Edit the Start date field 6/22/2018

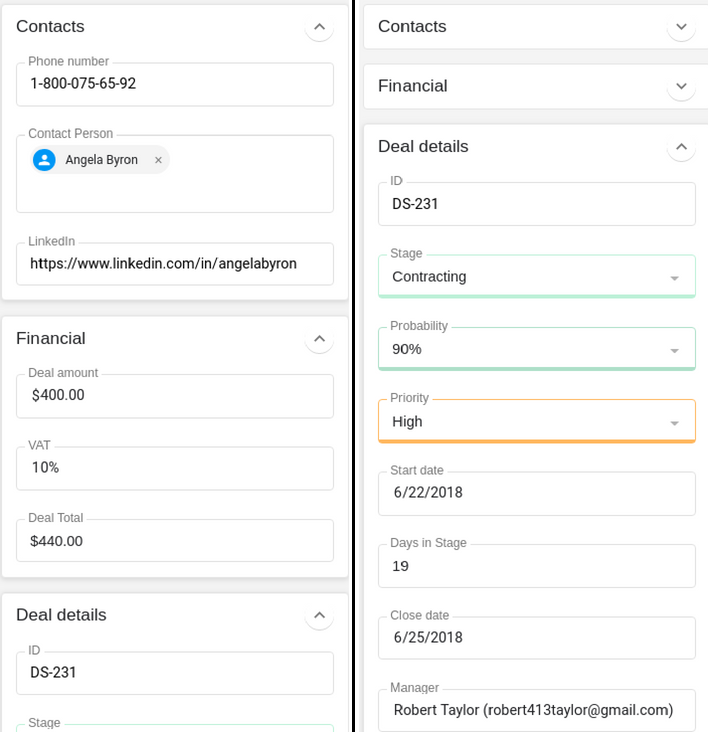coord(537,493)
